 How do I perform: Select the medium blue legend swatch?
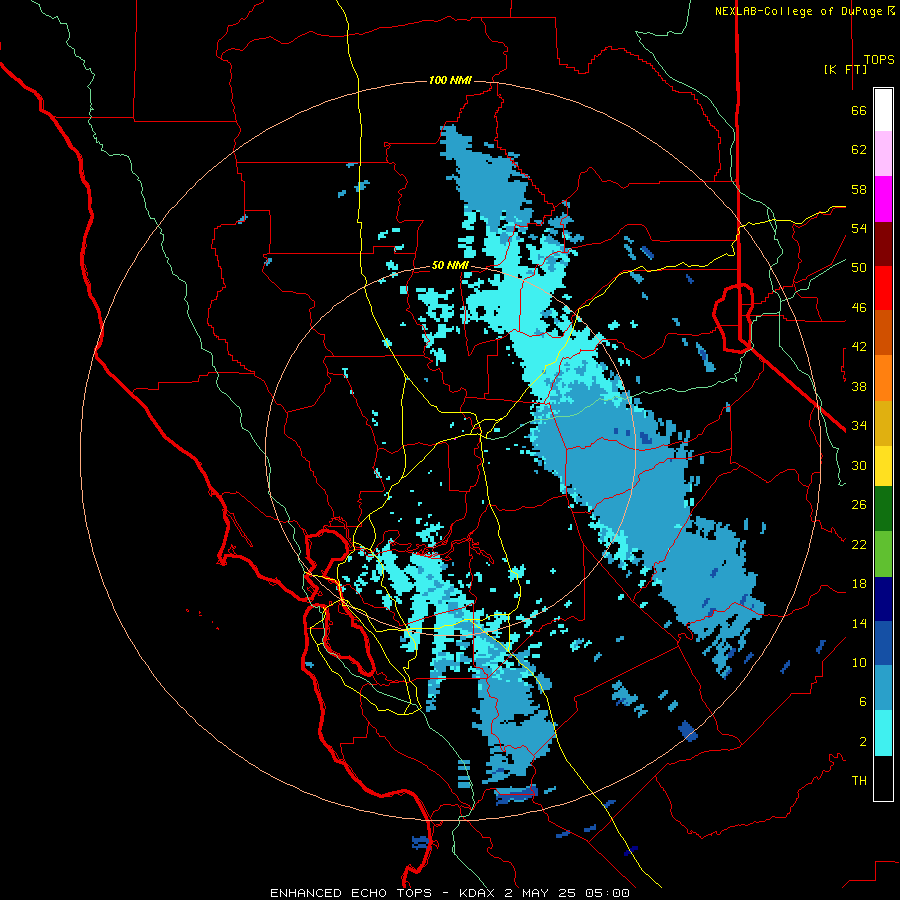coord(883,643)
